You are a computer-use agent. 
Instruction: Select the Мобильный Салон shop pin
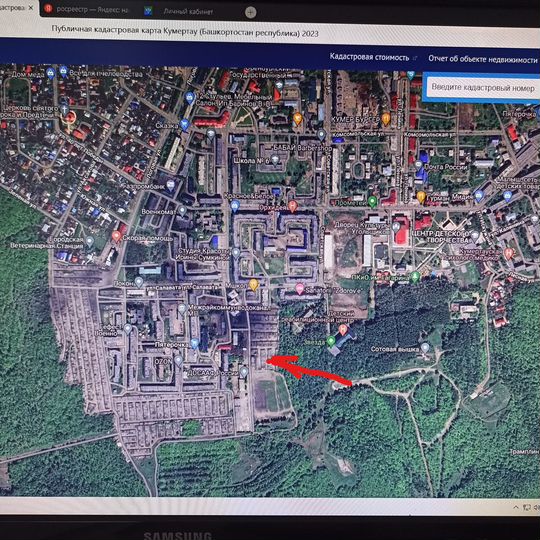tap(190, 98)
